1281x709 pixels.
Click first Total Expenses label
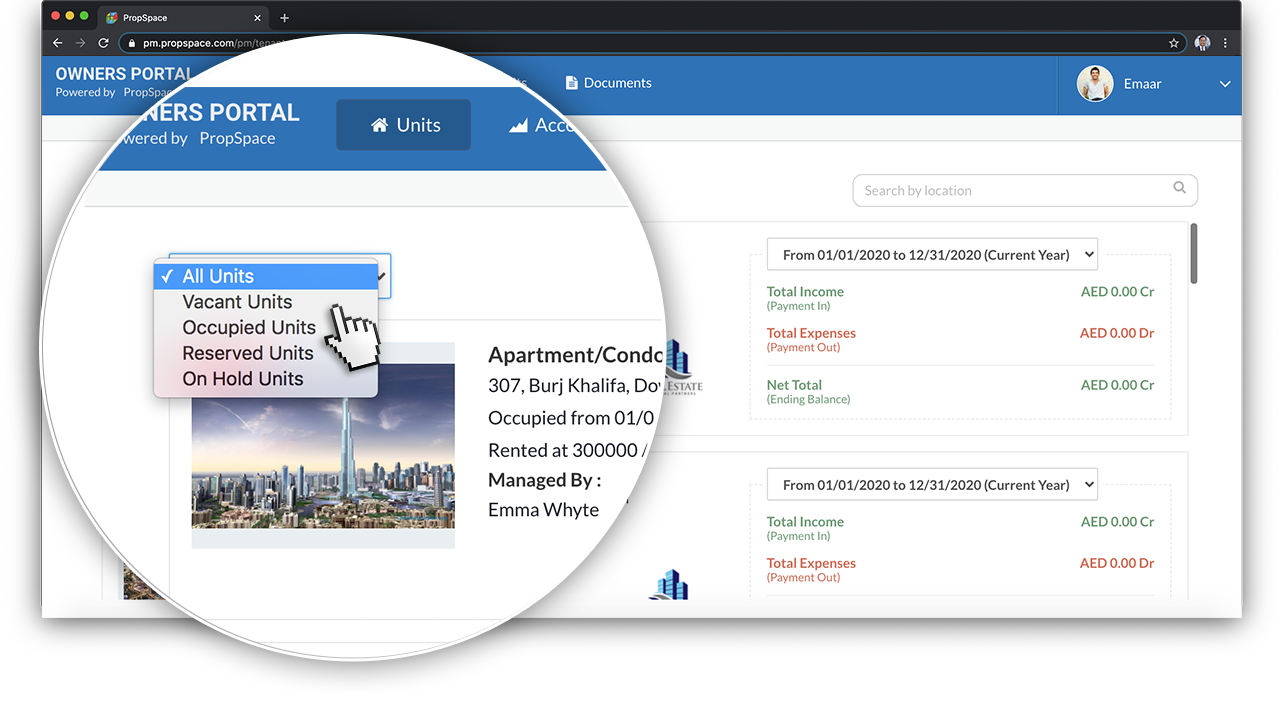[811, 333]
